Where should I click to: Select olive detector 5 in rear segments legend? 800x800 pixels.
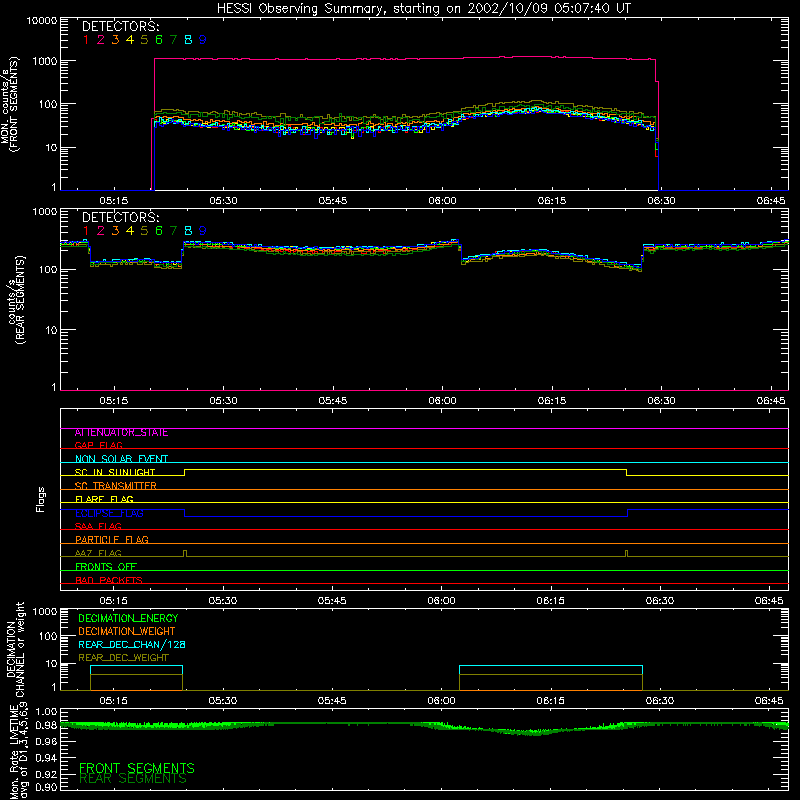click(x=144, y=231)
